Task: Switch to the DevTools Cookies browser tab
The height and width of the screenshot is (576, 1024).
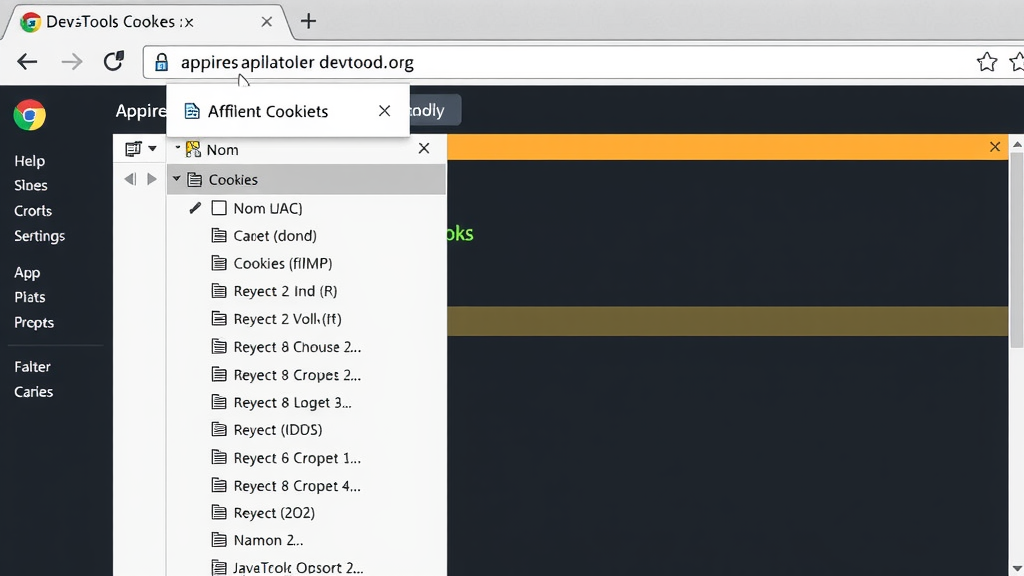Action: pos(130,20)
